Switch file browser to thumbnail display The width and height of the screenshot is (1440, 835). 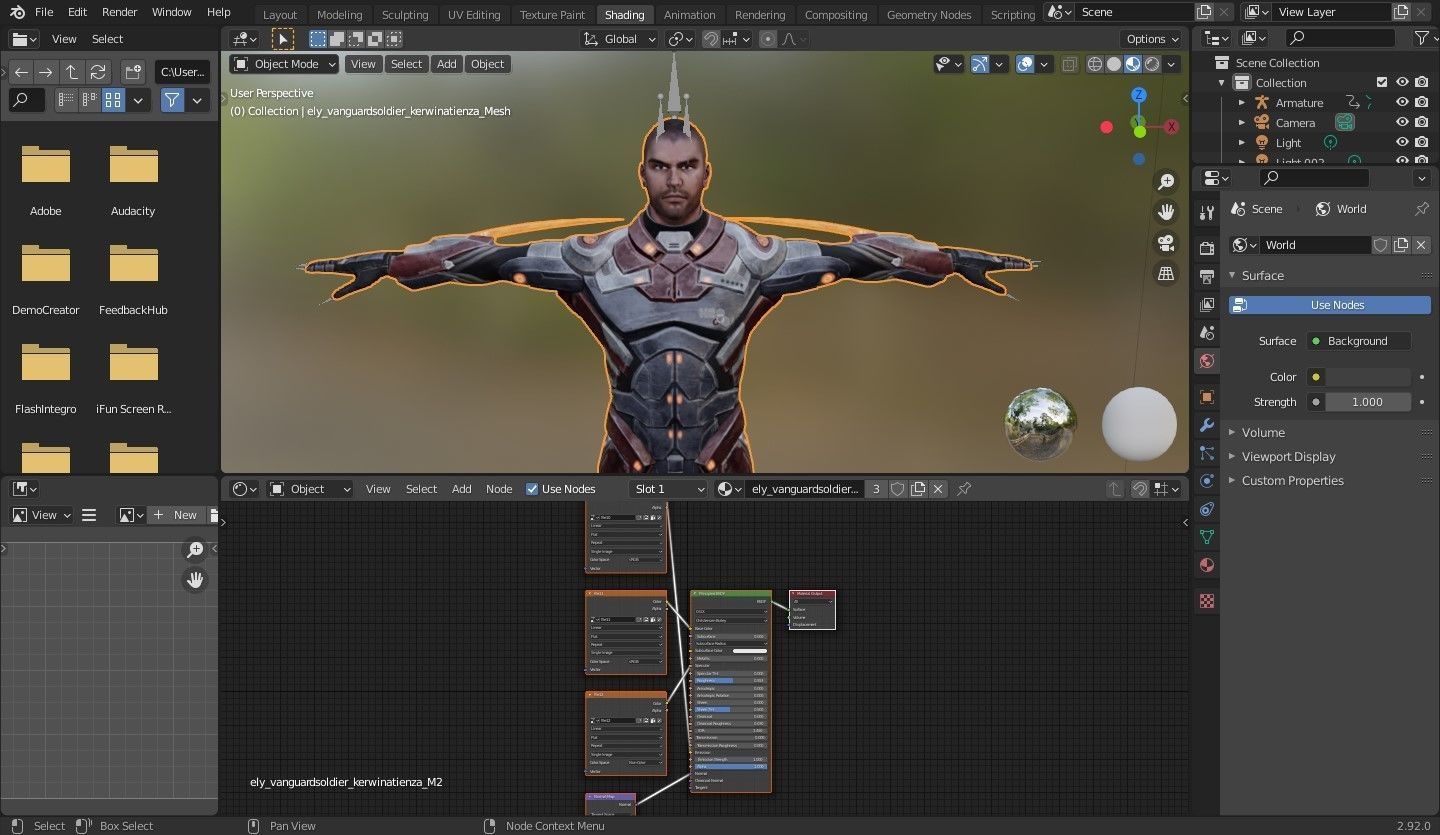(x=113, y=100)
